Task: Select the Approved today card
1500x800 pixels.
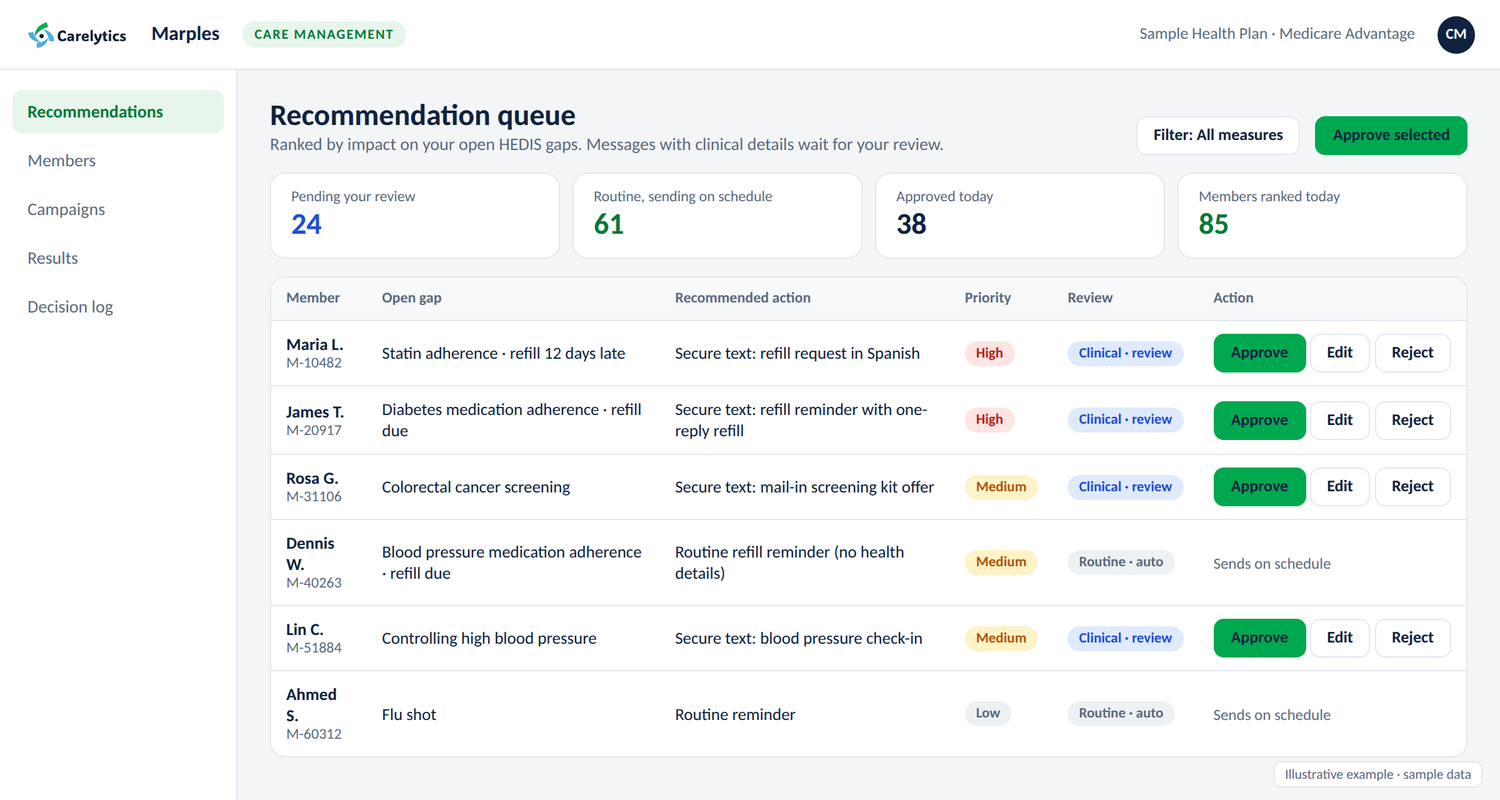Action: [1020, 216]
